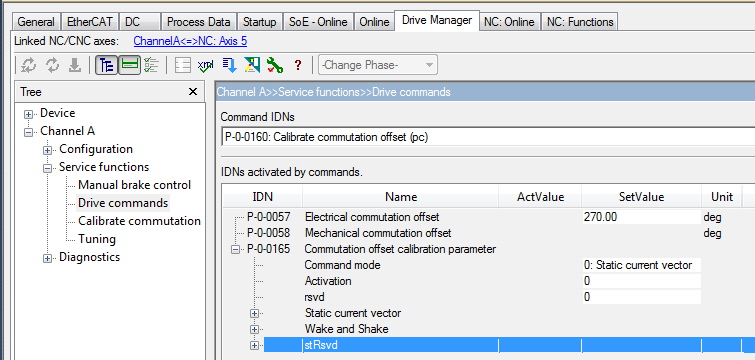Switch to the General tab

click(36, 22)
